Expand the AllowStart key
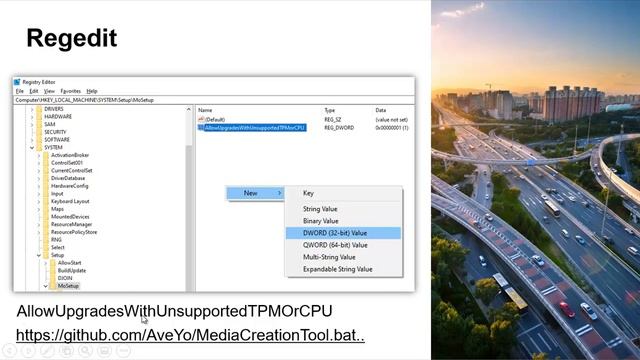Image resolution: width=640 pixels, height=360 pixels. pos(46,263)
